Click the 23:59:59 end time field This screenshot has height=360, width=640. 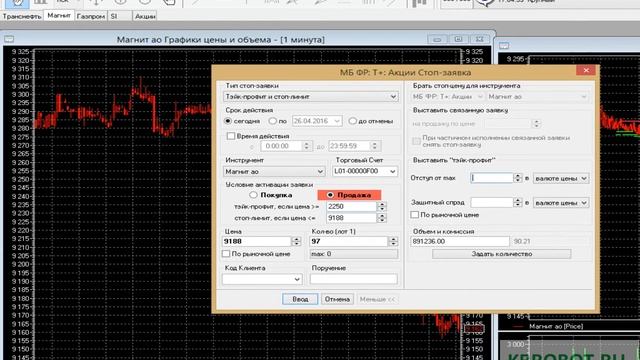[x=349, y=146]
